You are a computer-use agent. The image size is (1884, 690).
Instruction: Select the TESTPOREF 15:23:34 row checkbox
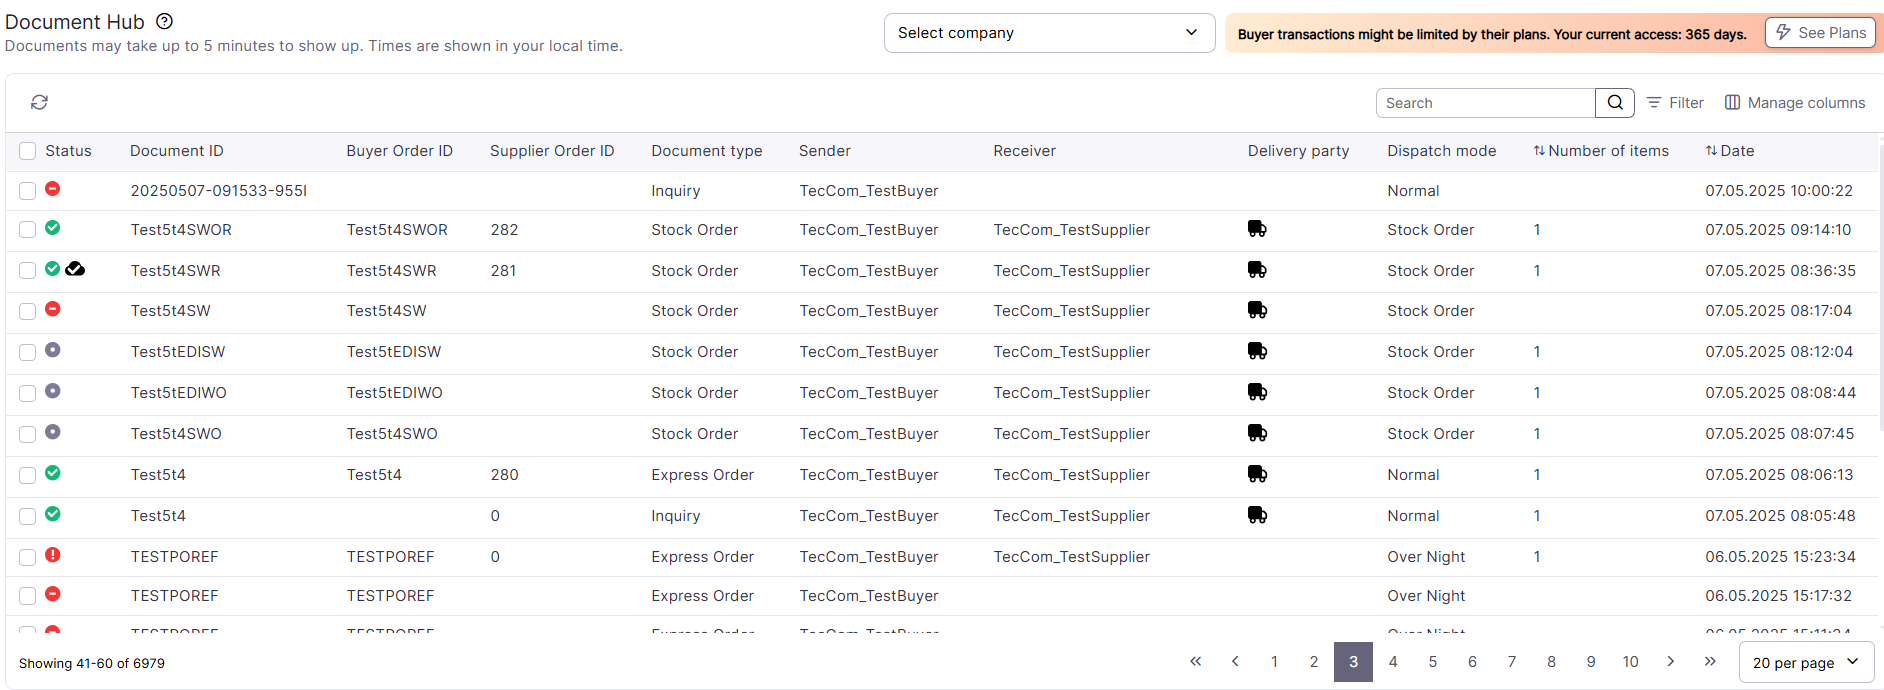pyautogui.click(x=28, y=557)
